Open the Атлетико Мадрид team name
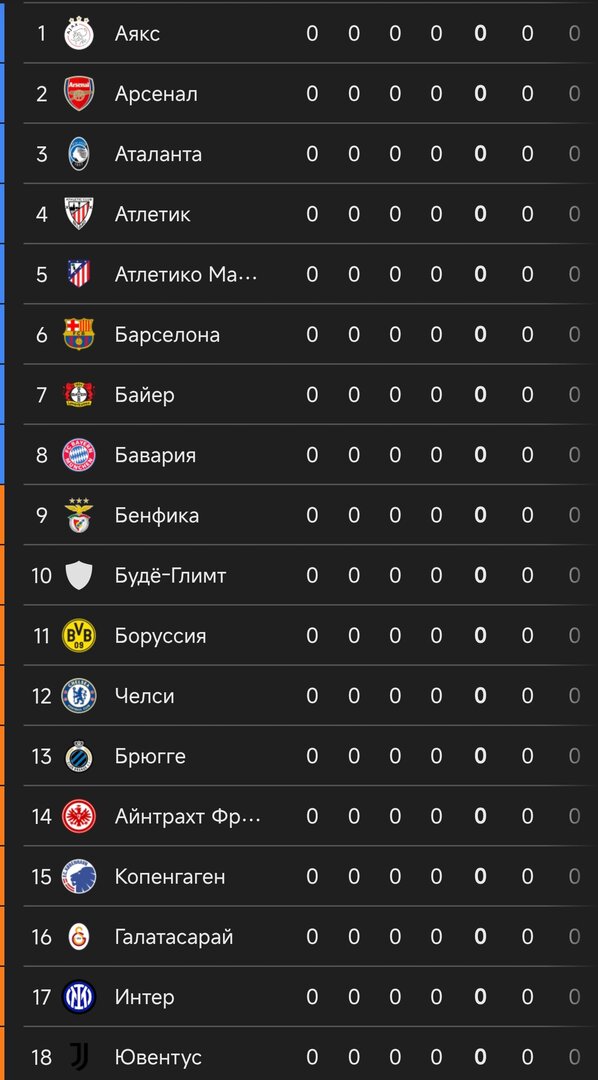 pyautogui.click(x=186, y=274)
